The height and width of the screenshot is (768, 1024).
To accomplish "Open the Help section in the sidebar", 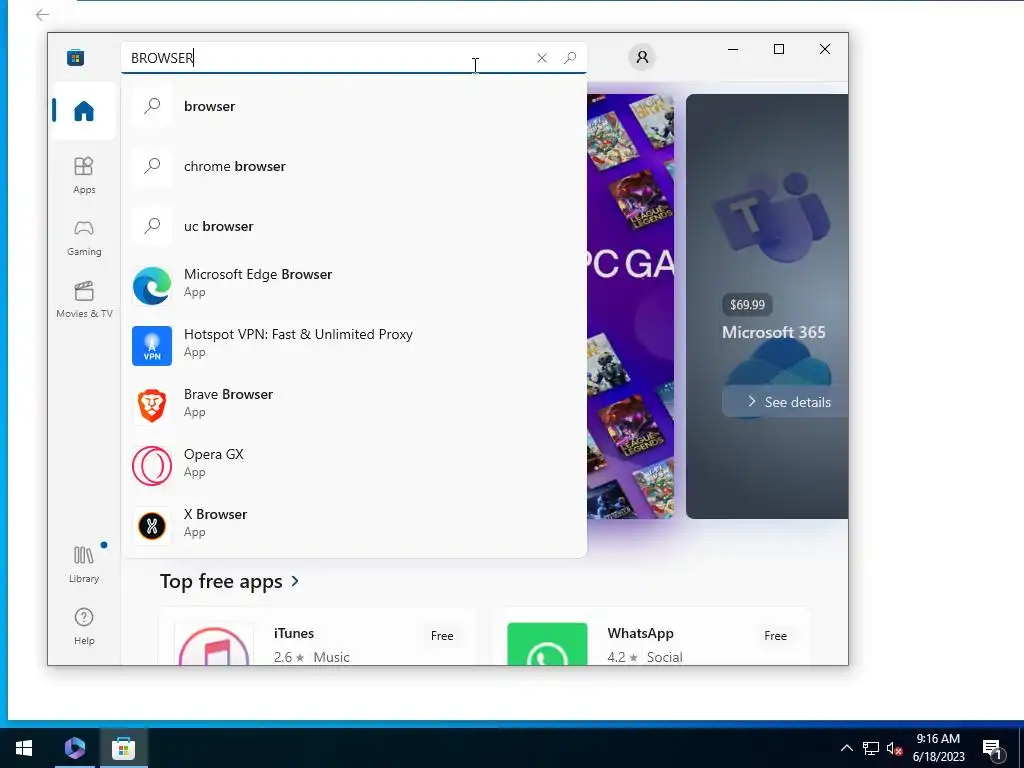I will (x=84, y=626).
